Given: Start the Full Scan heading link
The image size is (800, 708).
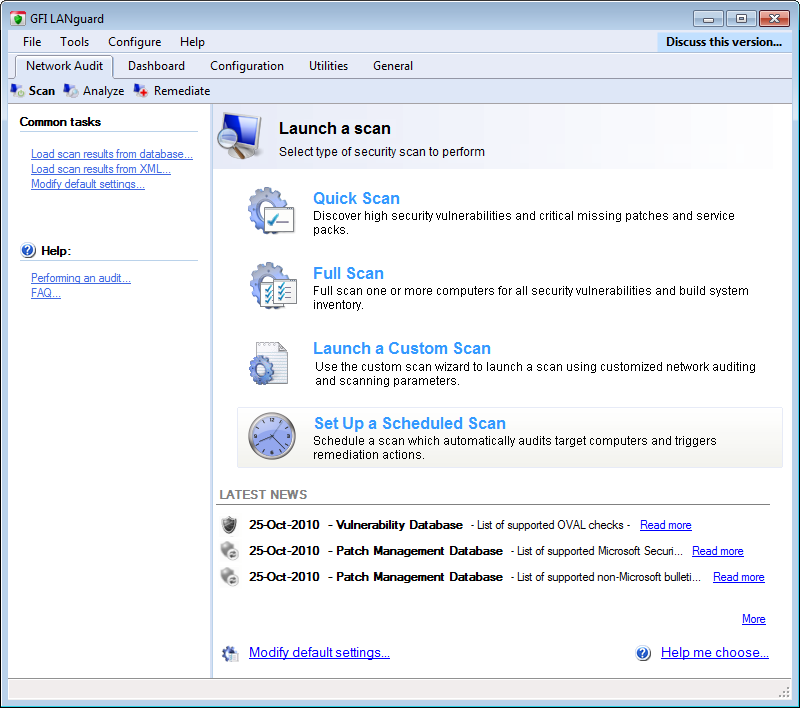Looking at the screenshot, I should pyautogui.click(x=348, y=273).
